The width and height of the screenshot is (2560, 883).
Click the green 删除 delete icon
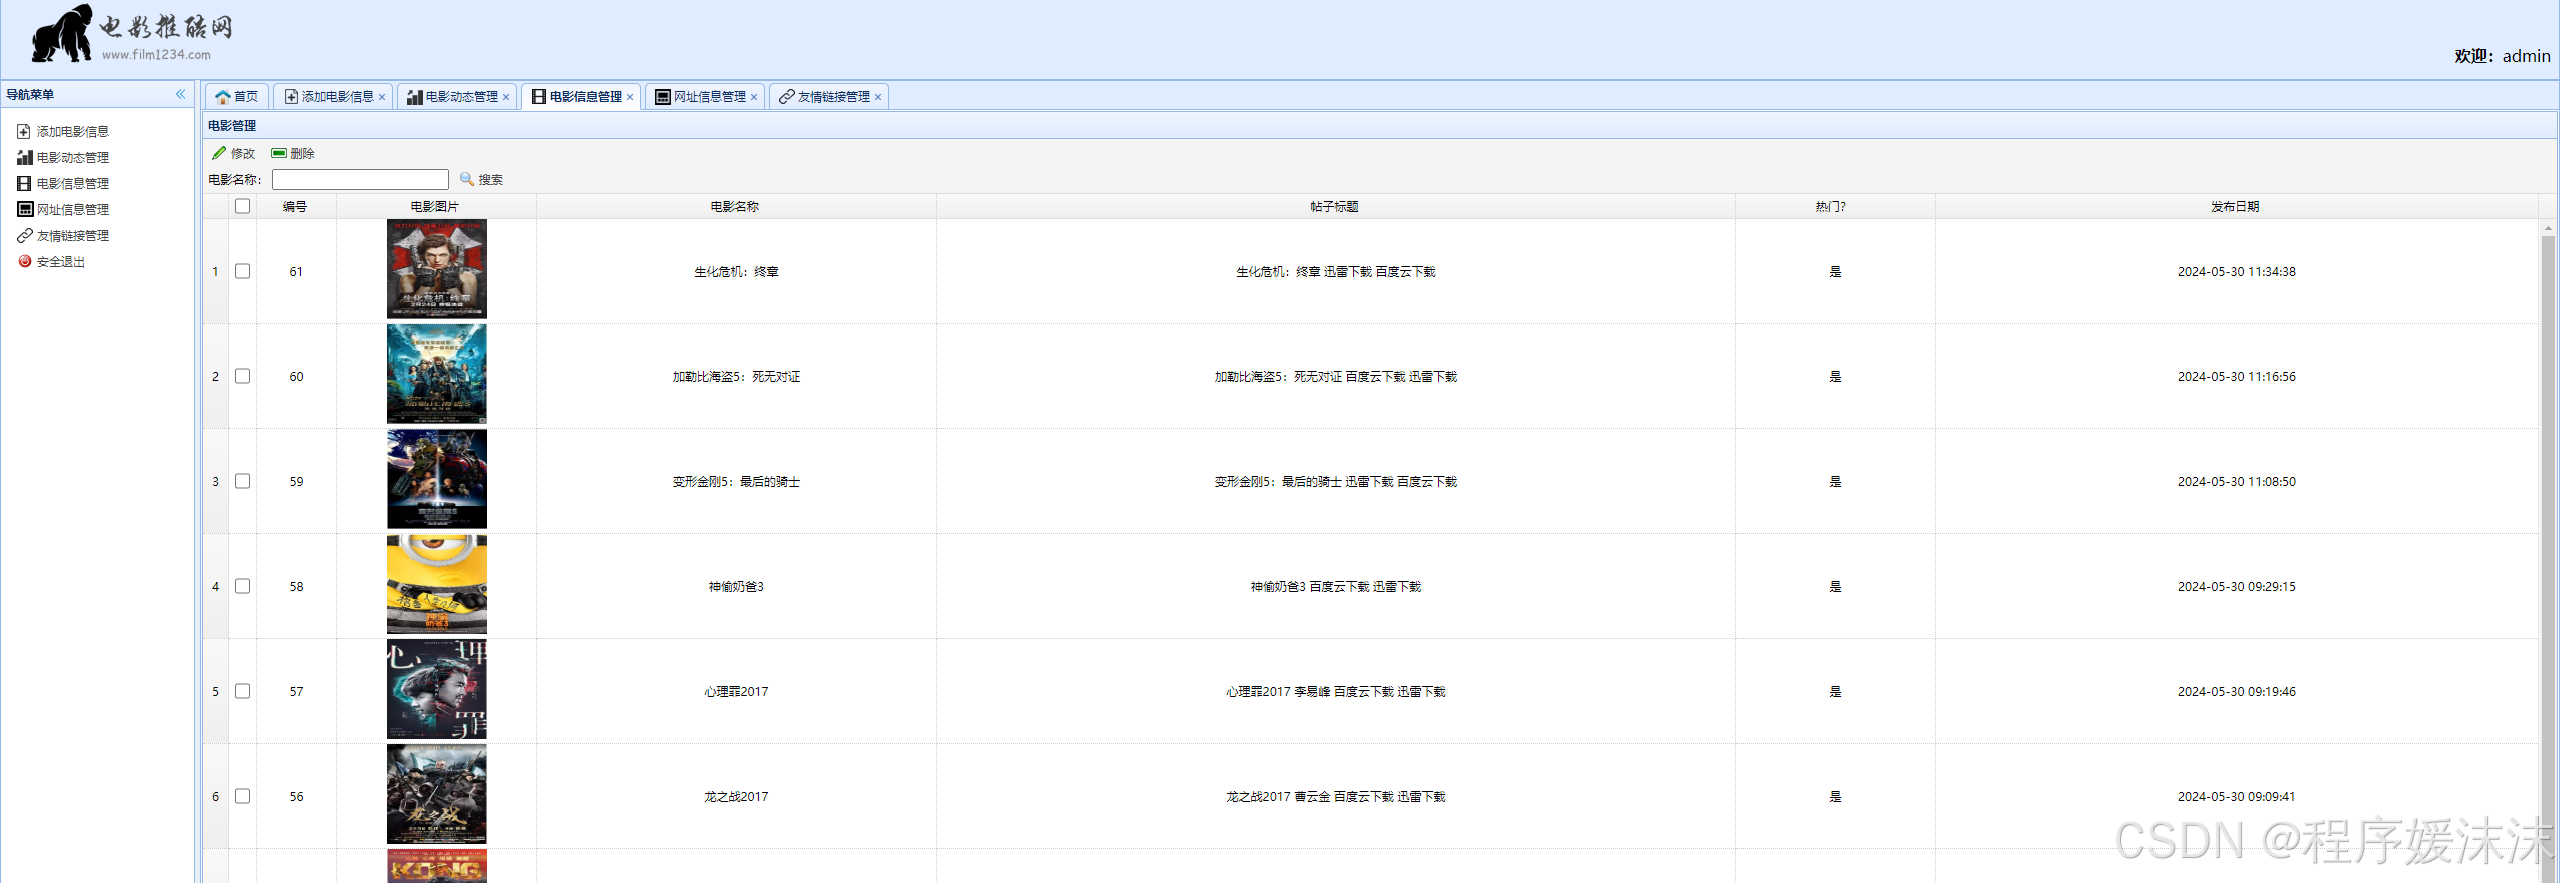point(279,153)
